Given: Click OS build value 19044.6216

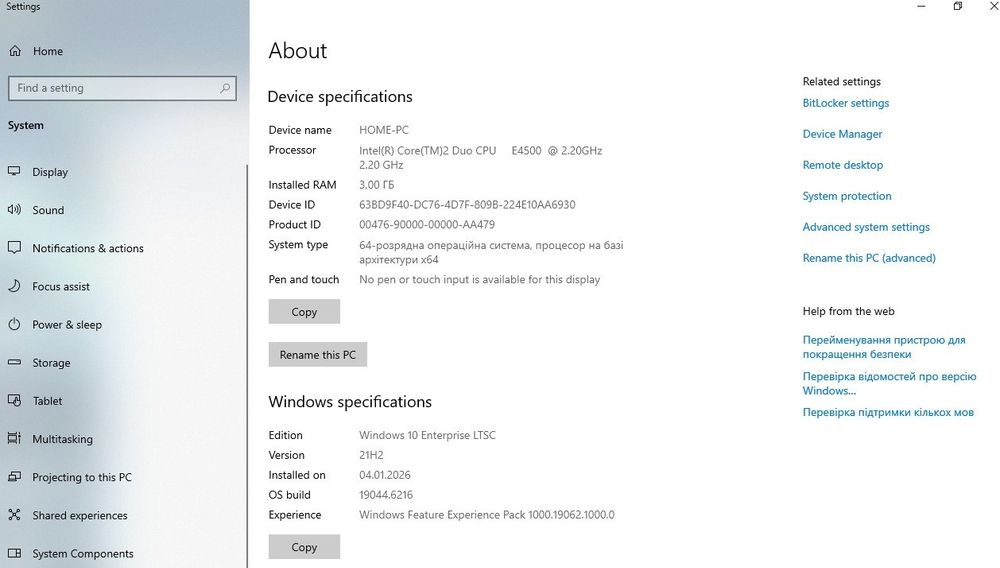Looking at the screenshot, I should coord(386,495).
